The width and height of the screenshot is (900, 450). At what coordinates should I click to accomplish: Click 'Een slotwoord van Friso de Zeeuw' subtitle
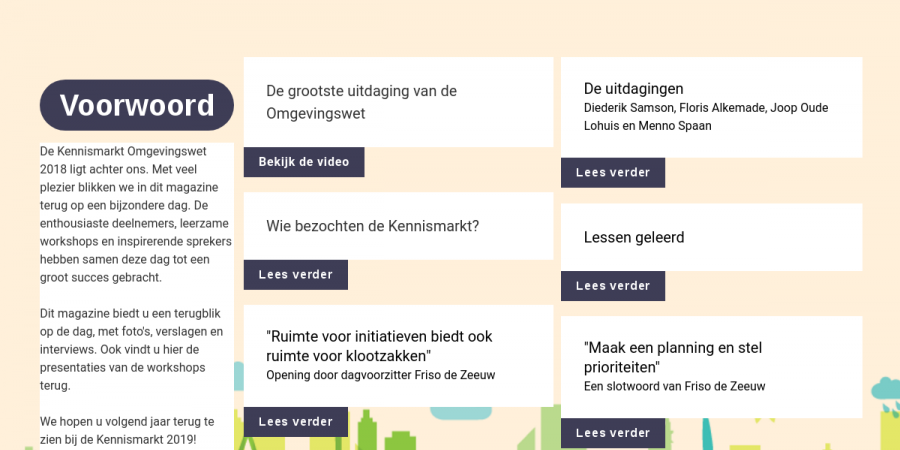[674, 386]
